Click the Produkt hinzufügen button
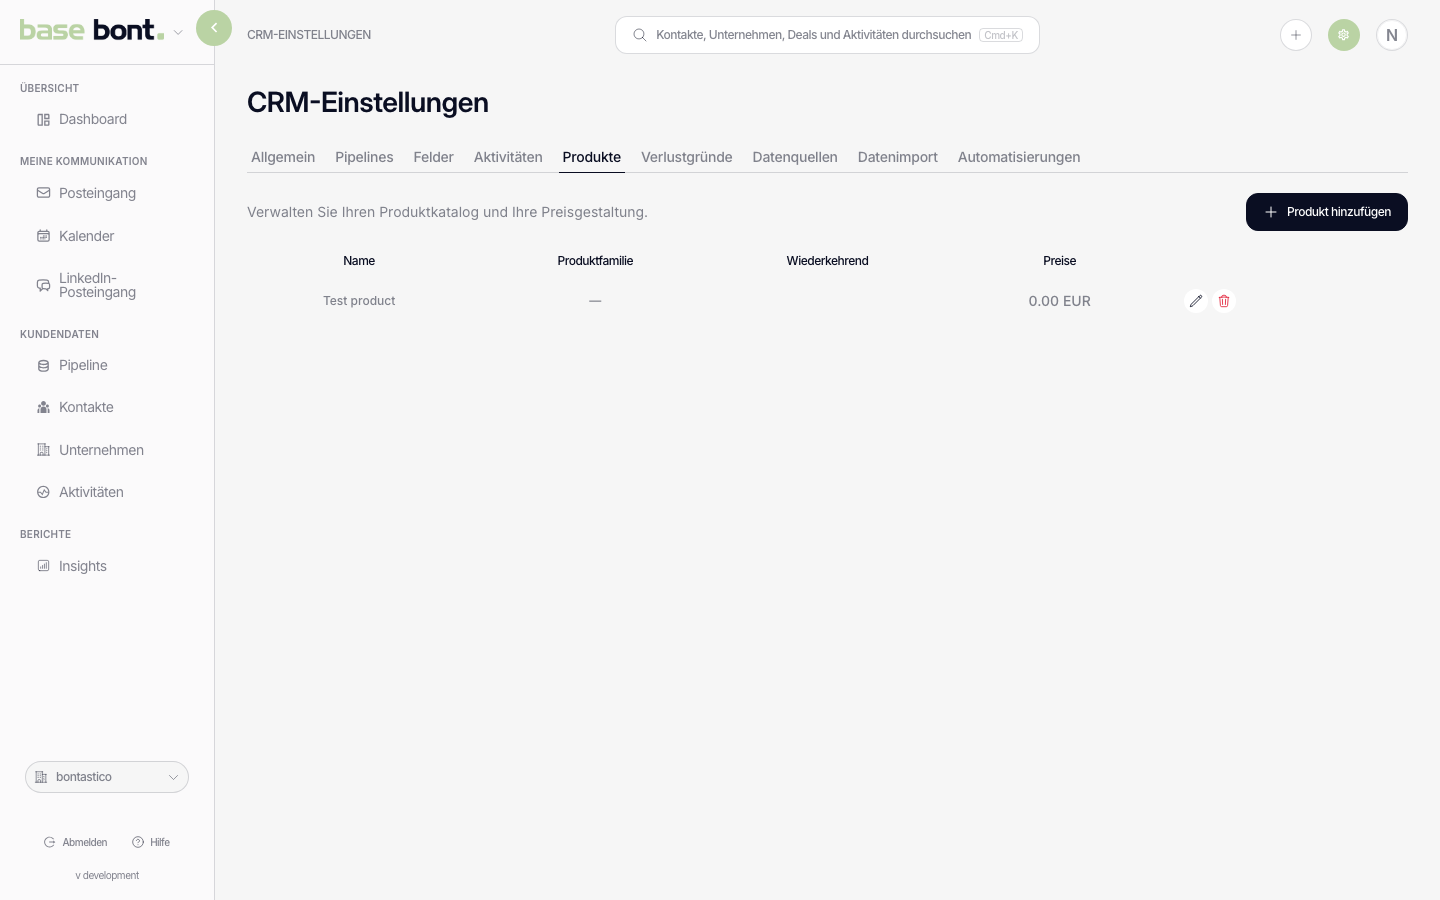The height and width of the screenshot is (900, 1440). coord(1327,212)
